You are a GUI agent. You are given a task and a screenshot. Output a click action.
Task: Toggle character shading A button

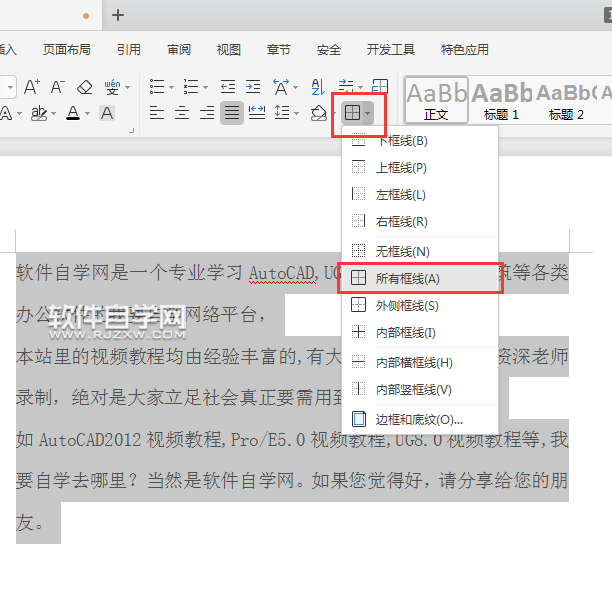coord(107,113)
